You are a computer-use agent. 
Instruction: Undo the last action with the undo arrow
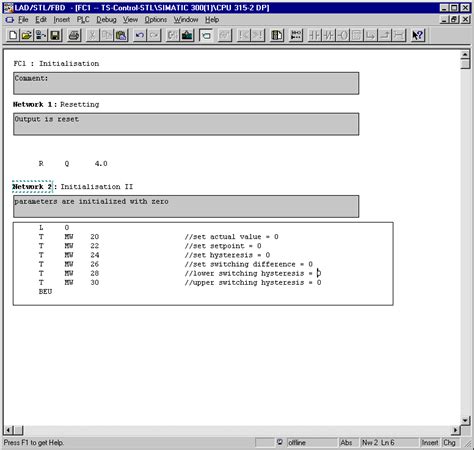[x=140, y=35]
